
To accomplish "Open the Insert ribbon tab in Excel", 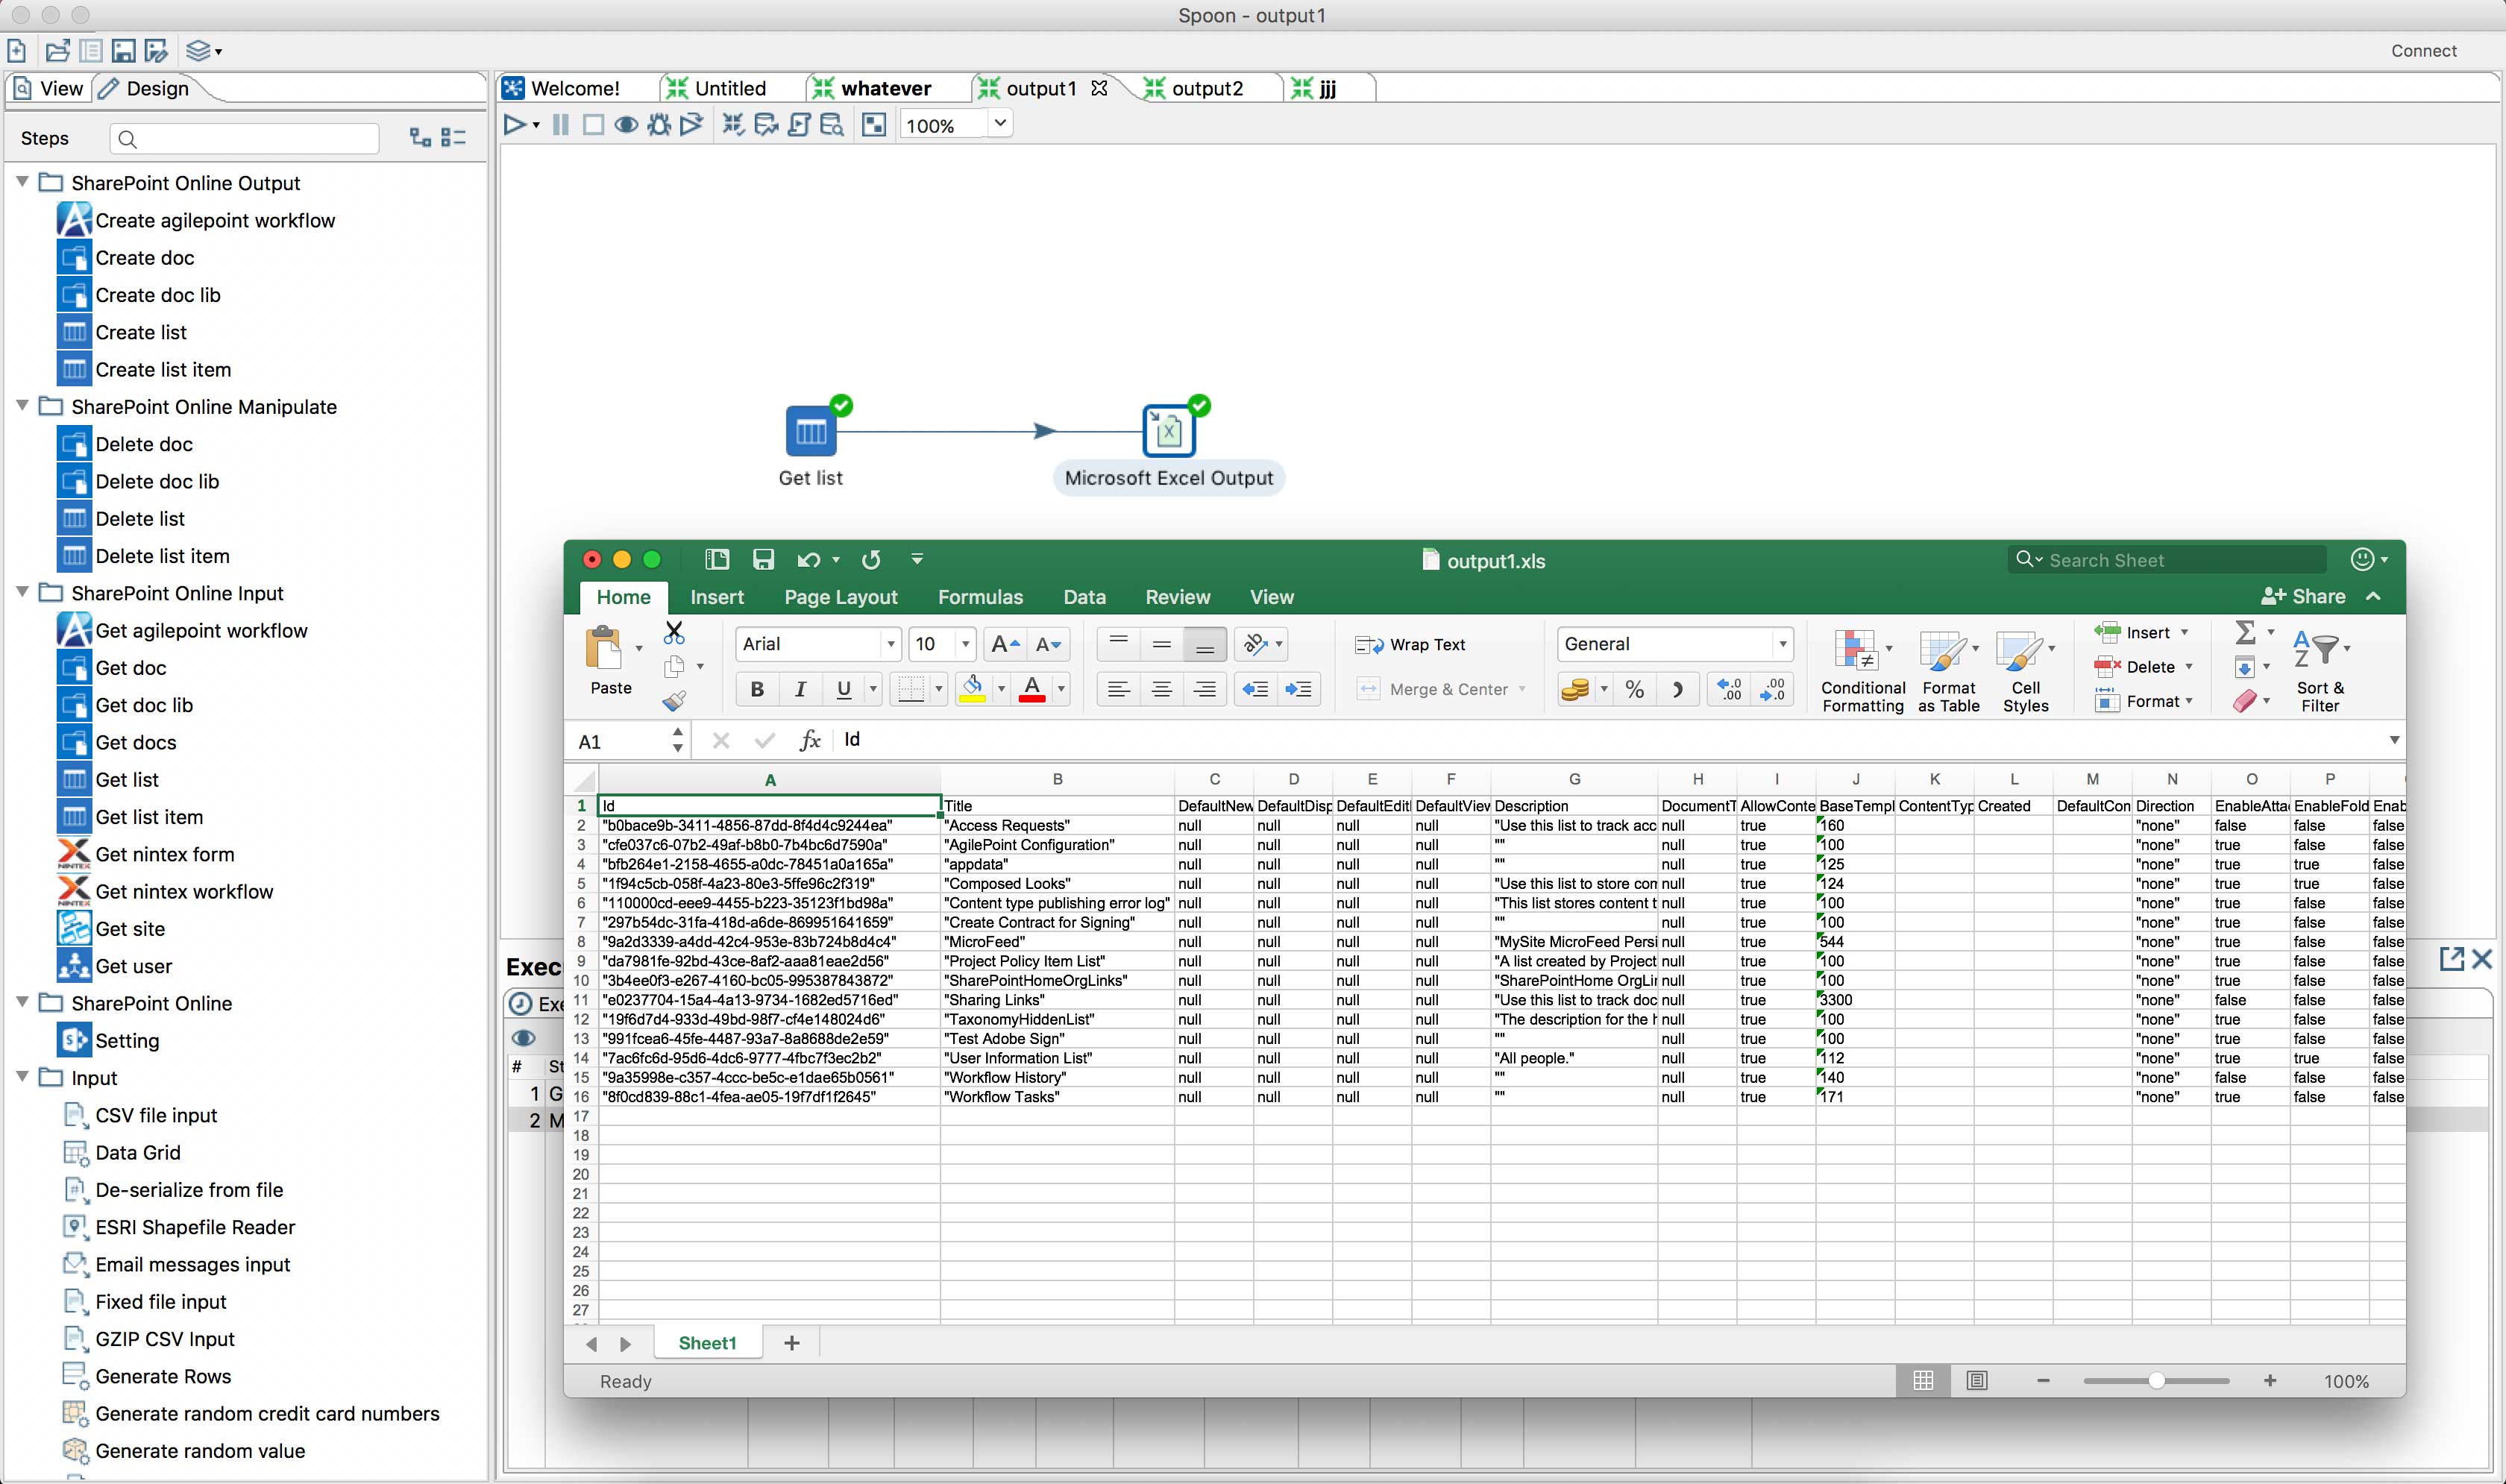I will pos(716,597).
